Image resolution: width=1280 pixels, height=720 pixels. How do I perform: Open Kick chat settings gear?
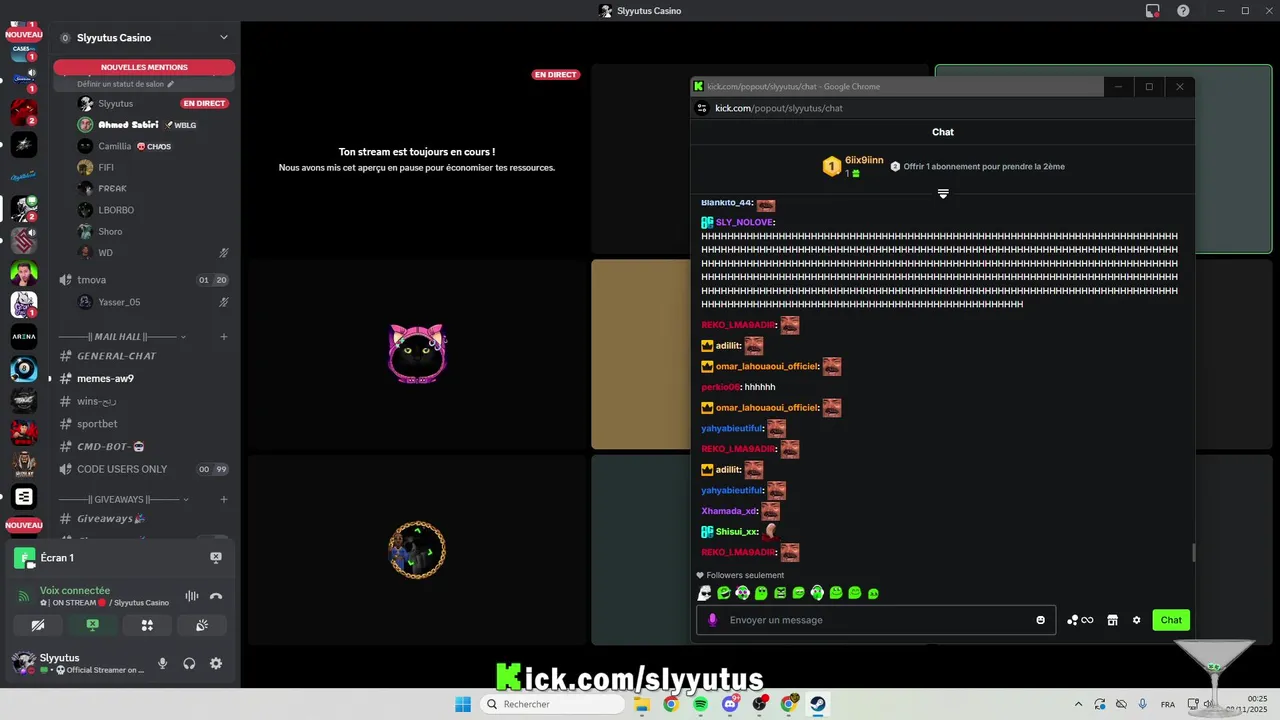pos(1136,620)
